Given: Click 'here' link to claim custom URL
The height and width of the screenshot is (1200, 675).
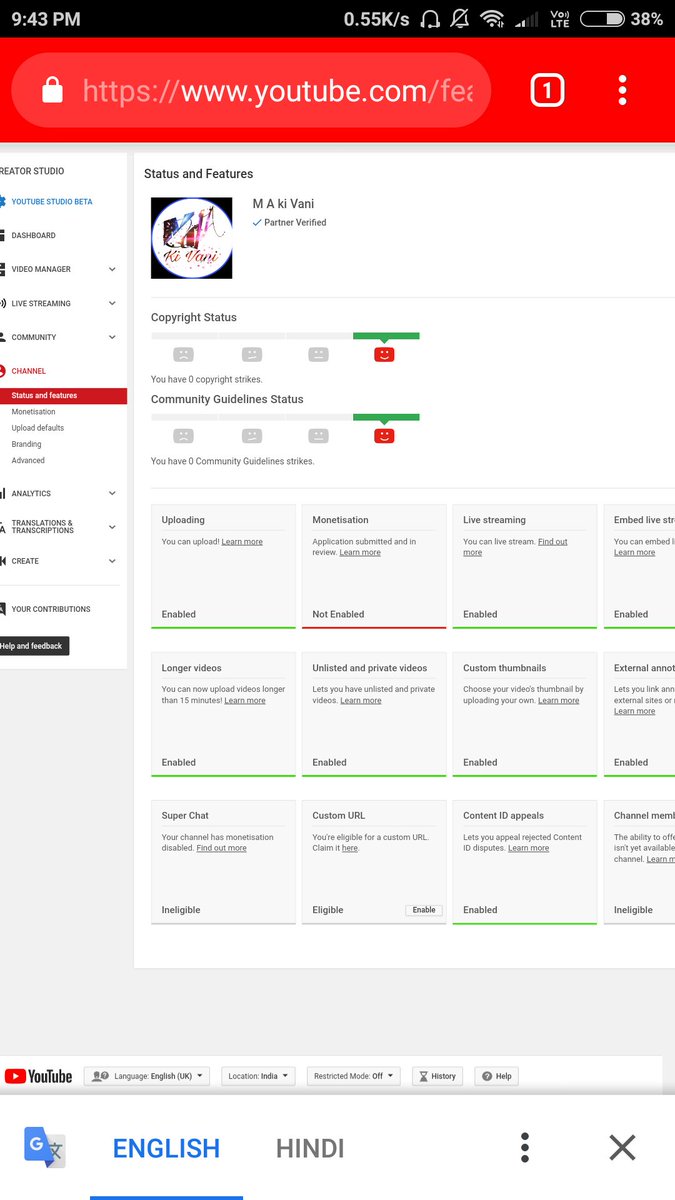Looking at the screenshot, I should tap(350, 848).
